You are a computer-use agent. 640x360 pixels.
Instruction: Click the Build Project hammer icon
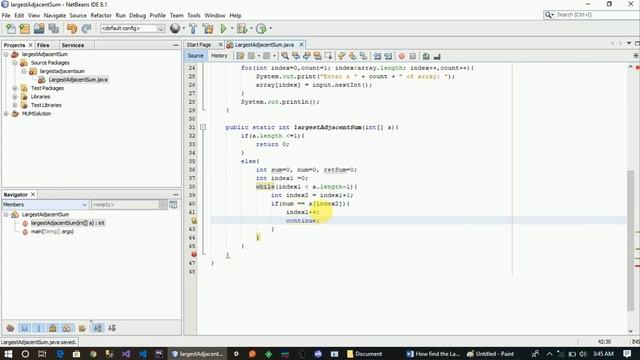193,29
